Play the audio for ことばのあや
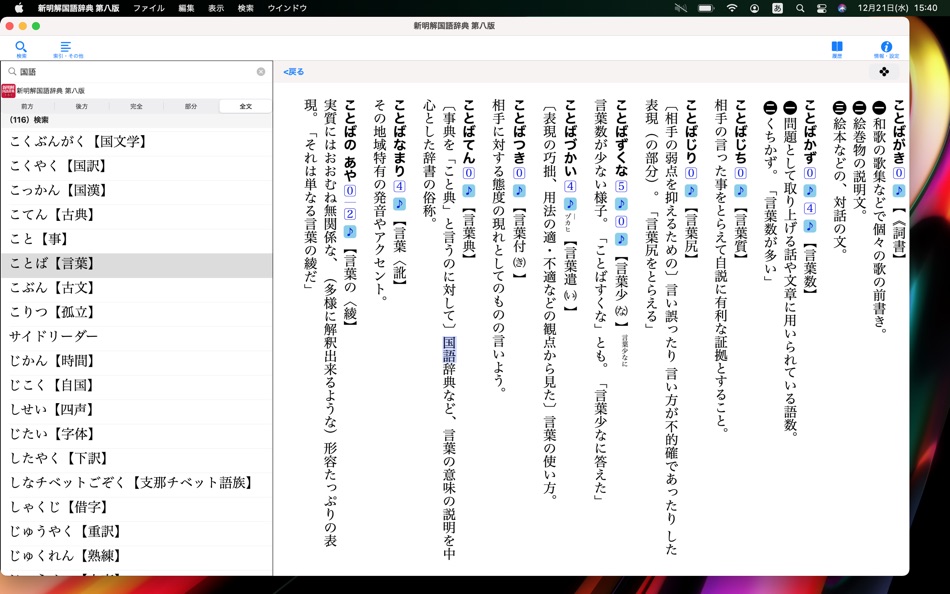The image size is (950, 594). click(x=350, y=232)
